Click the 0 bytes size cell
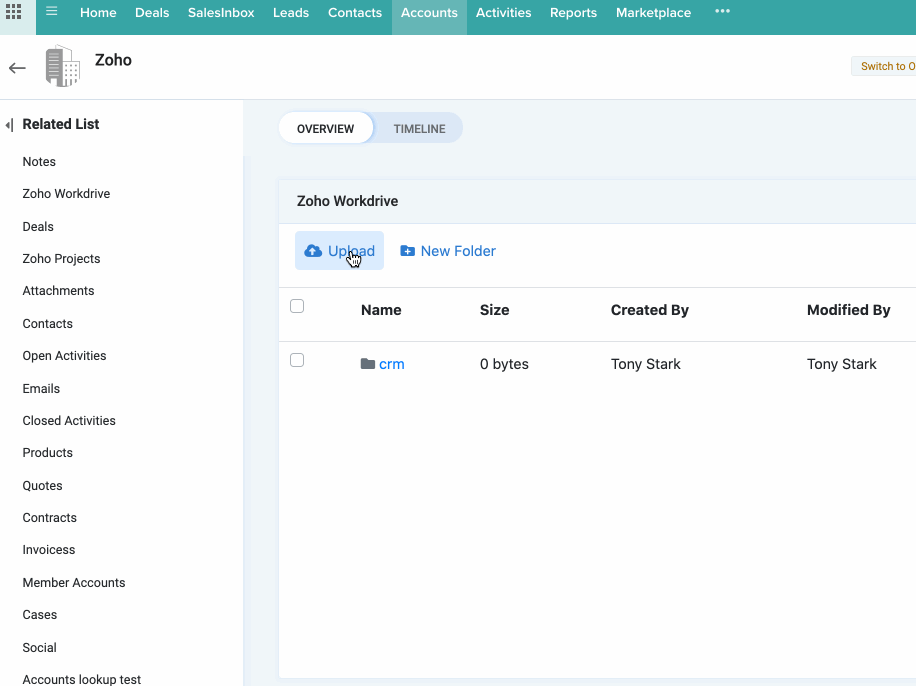This screenshot has height=686, width=916. point(504,364)
